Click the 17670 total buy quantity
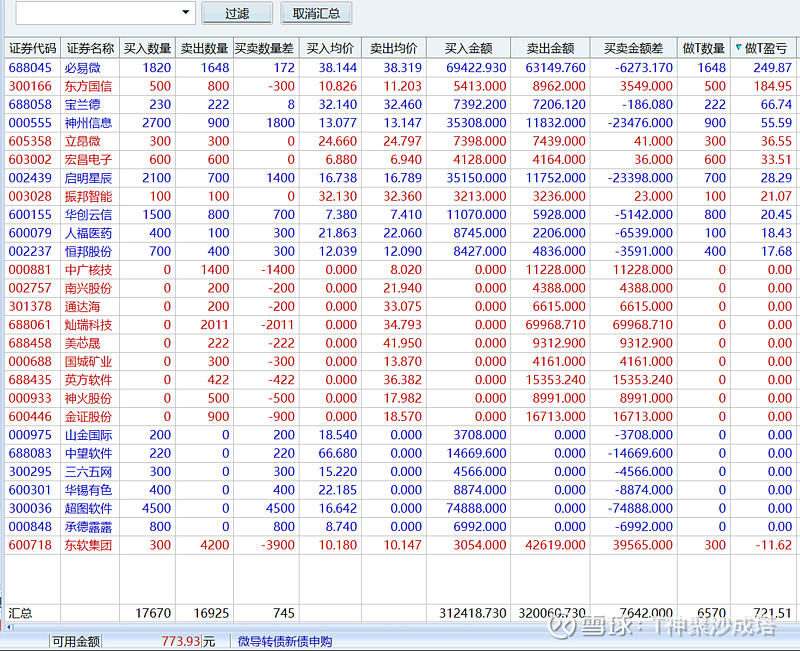The height and width of the screenshot is (651, 800). coord(153,613)
